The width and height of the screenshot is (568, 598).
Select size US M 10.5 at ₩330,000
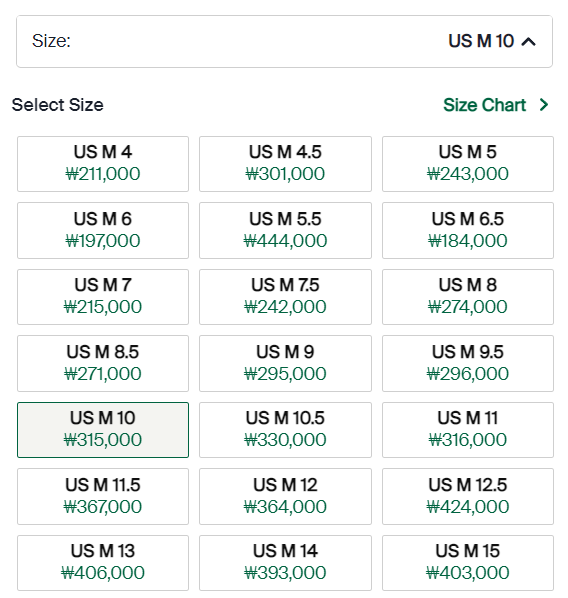click(285, 430)
